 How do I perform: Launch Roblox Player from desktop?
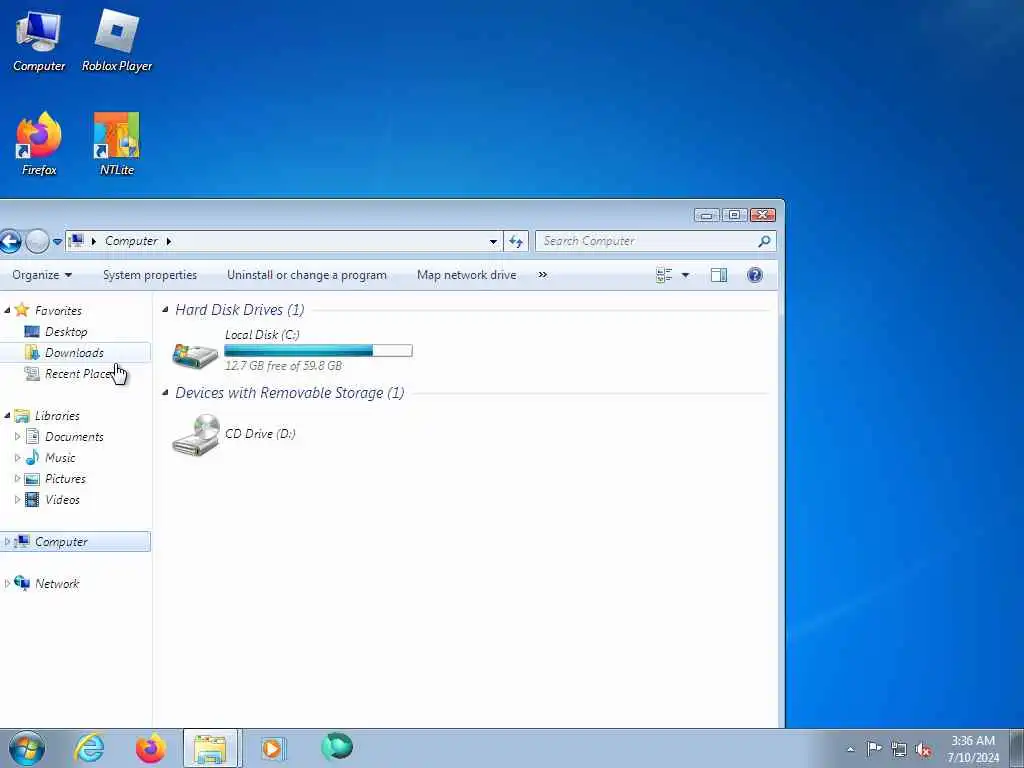pyautogui.click(x=117, y=40)
